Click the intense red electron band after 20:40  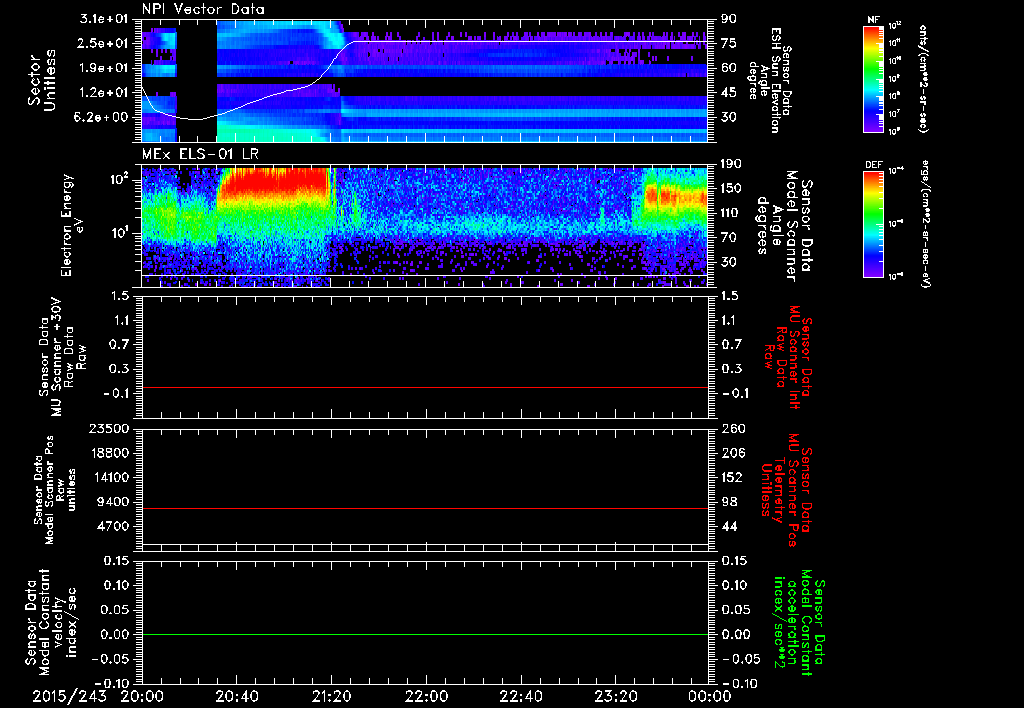[273, 183]
